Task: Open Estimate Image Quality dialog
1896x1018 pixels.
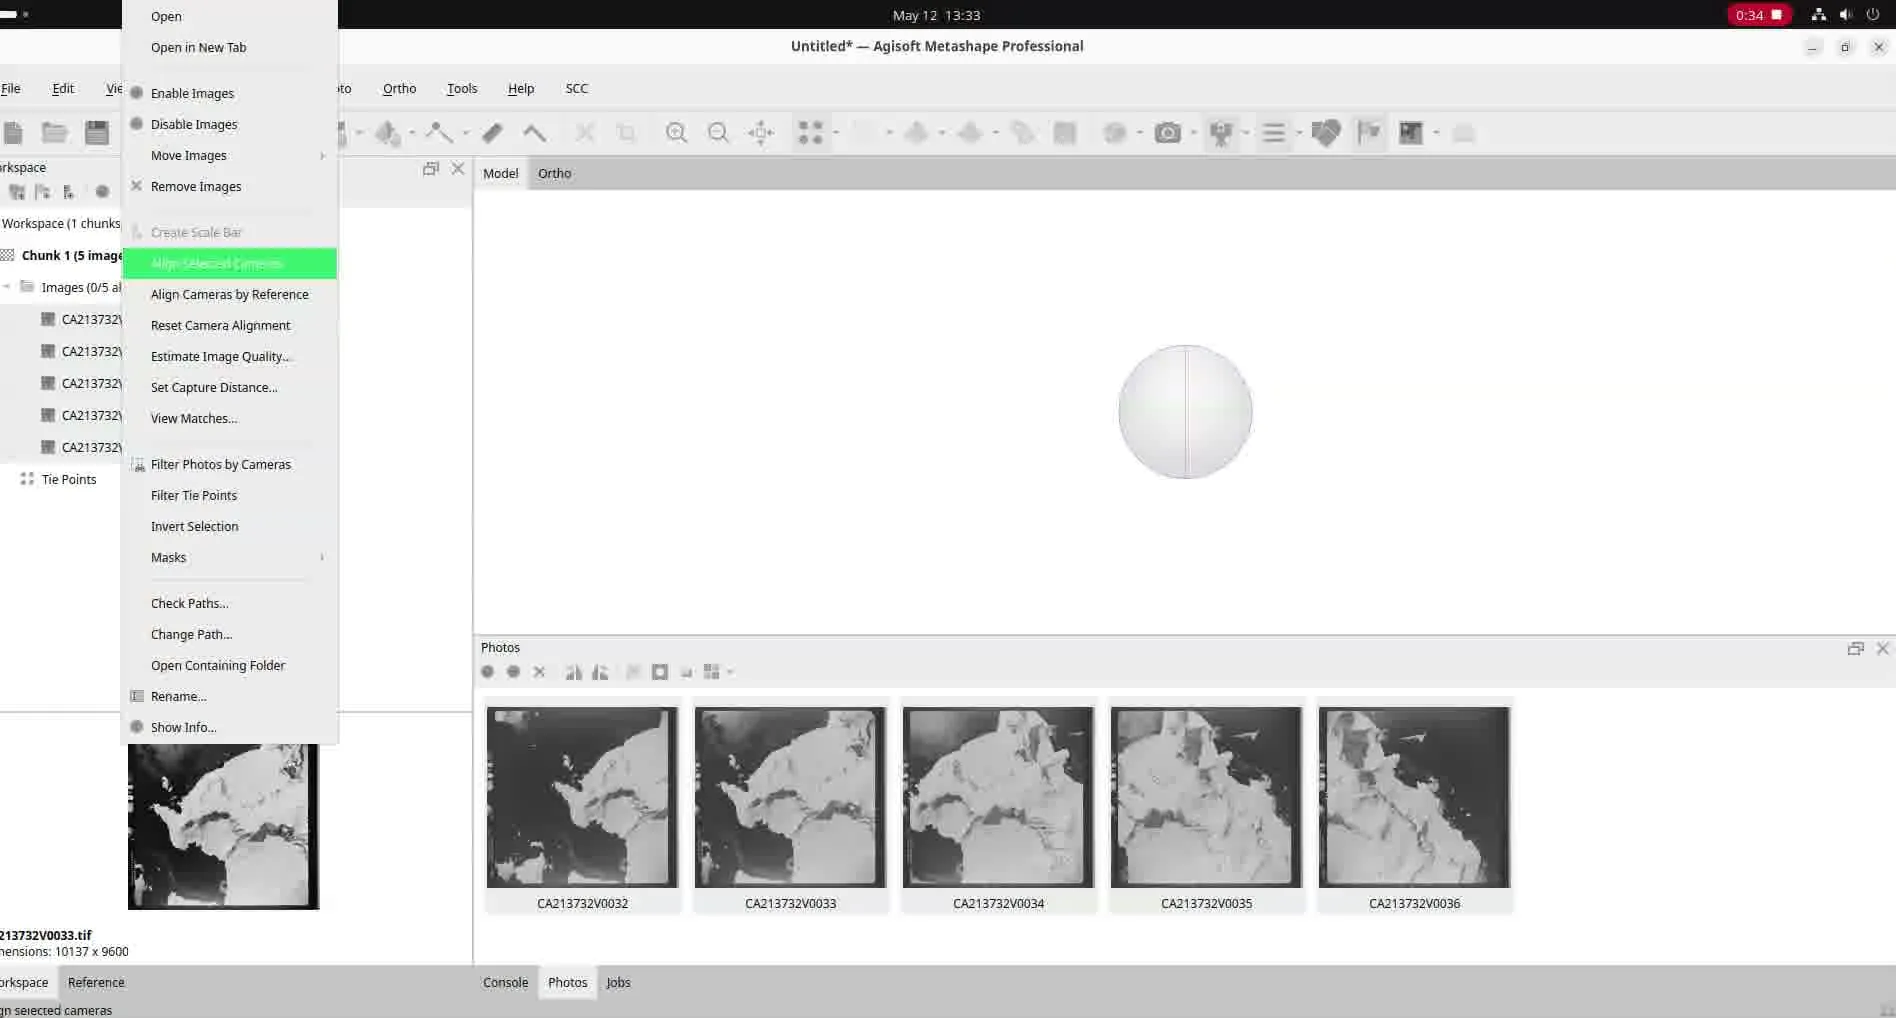Action: (229, 356)
